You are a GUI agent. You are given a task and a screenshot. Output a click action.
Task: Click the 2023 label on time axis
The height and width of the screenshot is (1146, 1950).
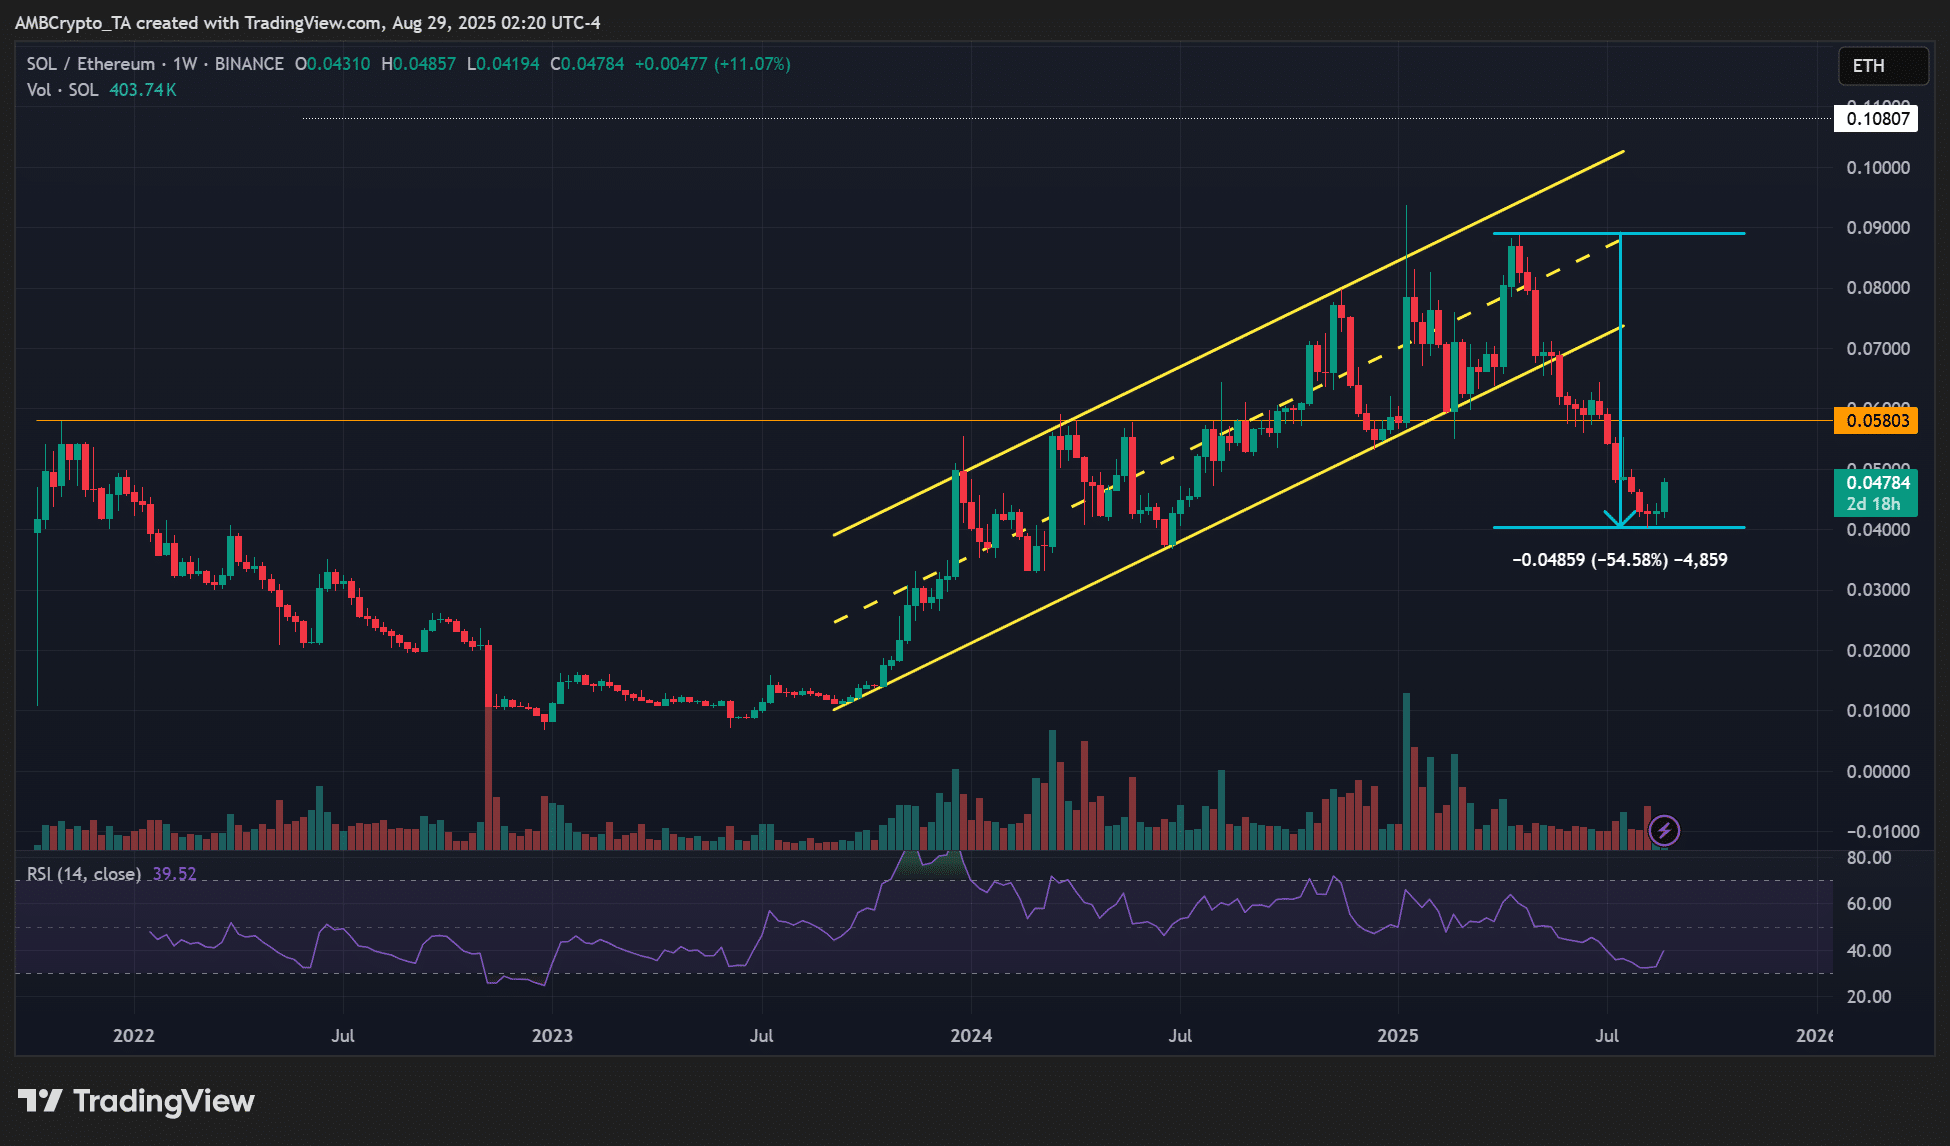[552, 1035]
